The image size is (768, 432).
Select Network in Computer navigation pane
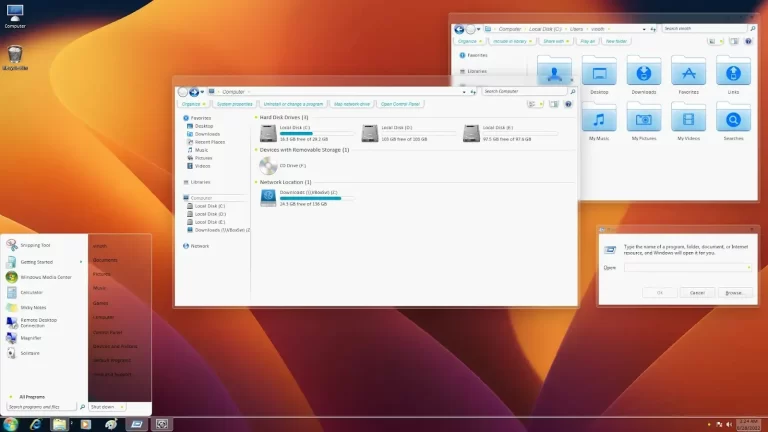click(196, 246)
